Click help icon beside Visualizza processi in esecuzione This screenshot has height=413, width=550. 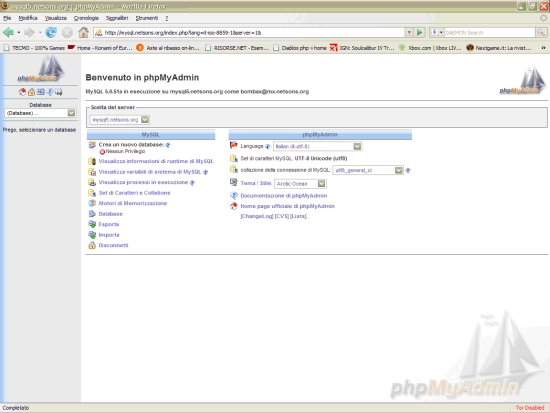click(x=192, y=183)
